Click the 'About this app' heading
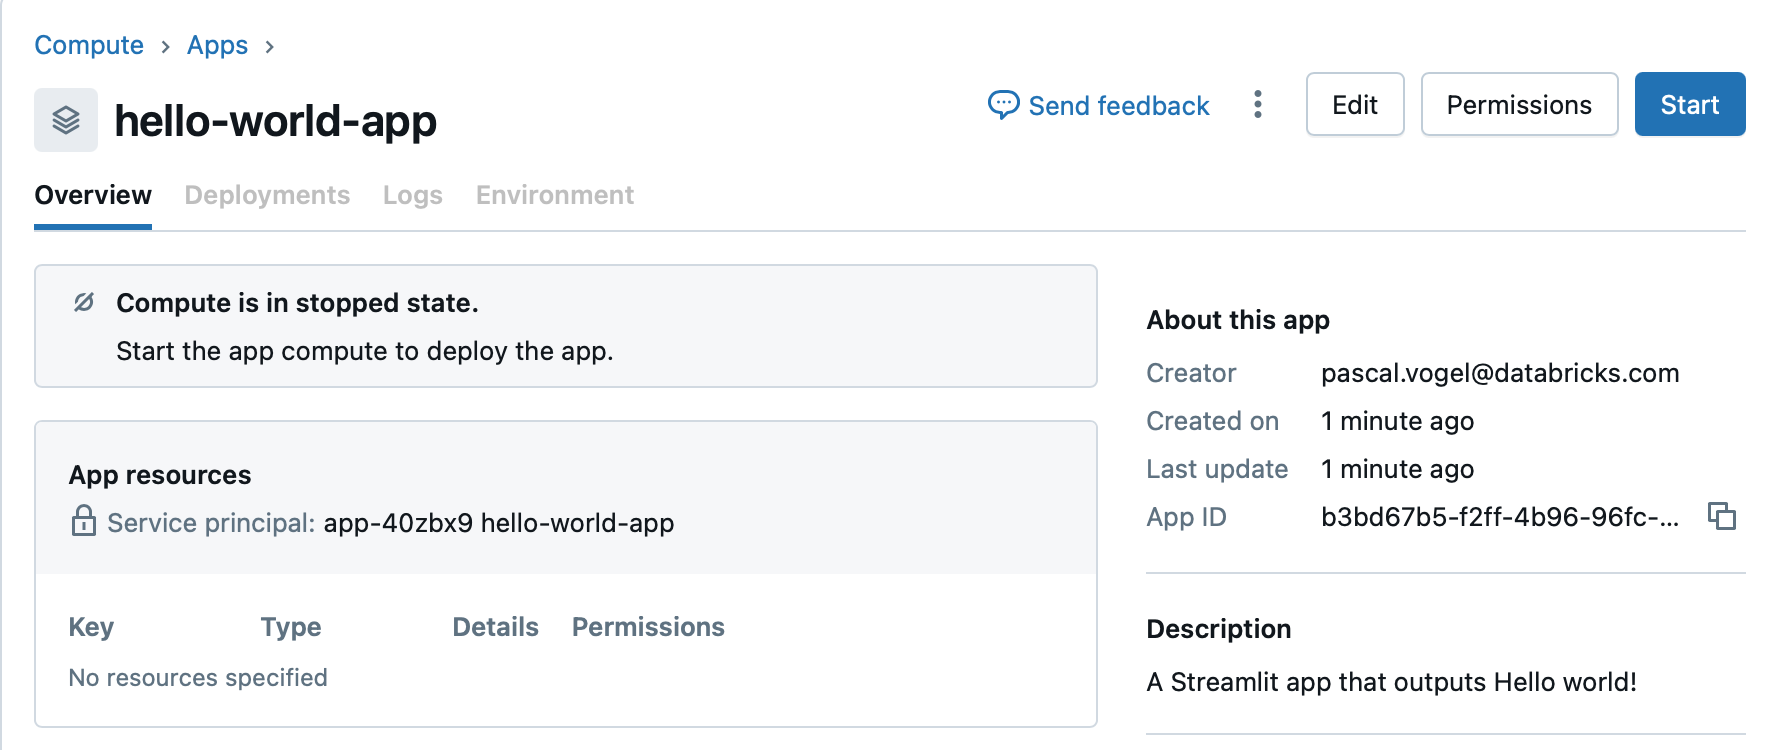Screen dimensions: 1768x750 (1238, 320)
